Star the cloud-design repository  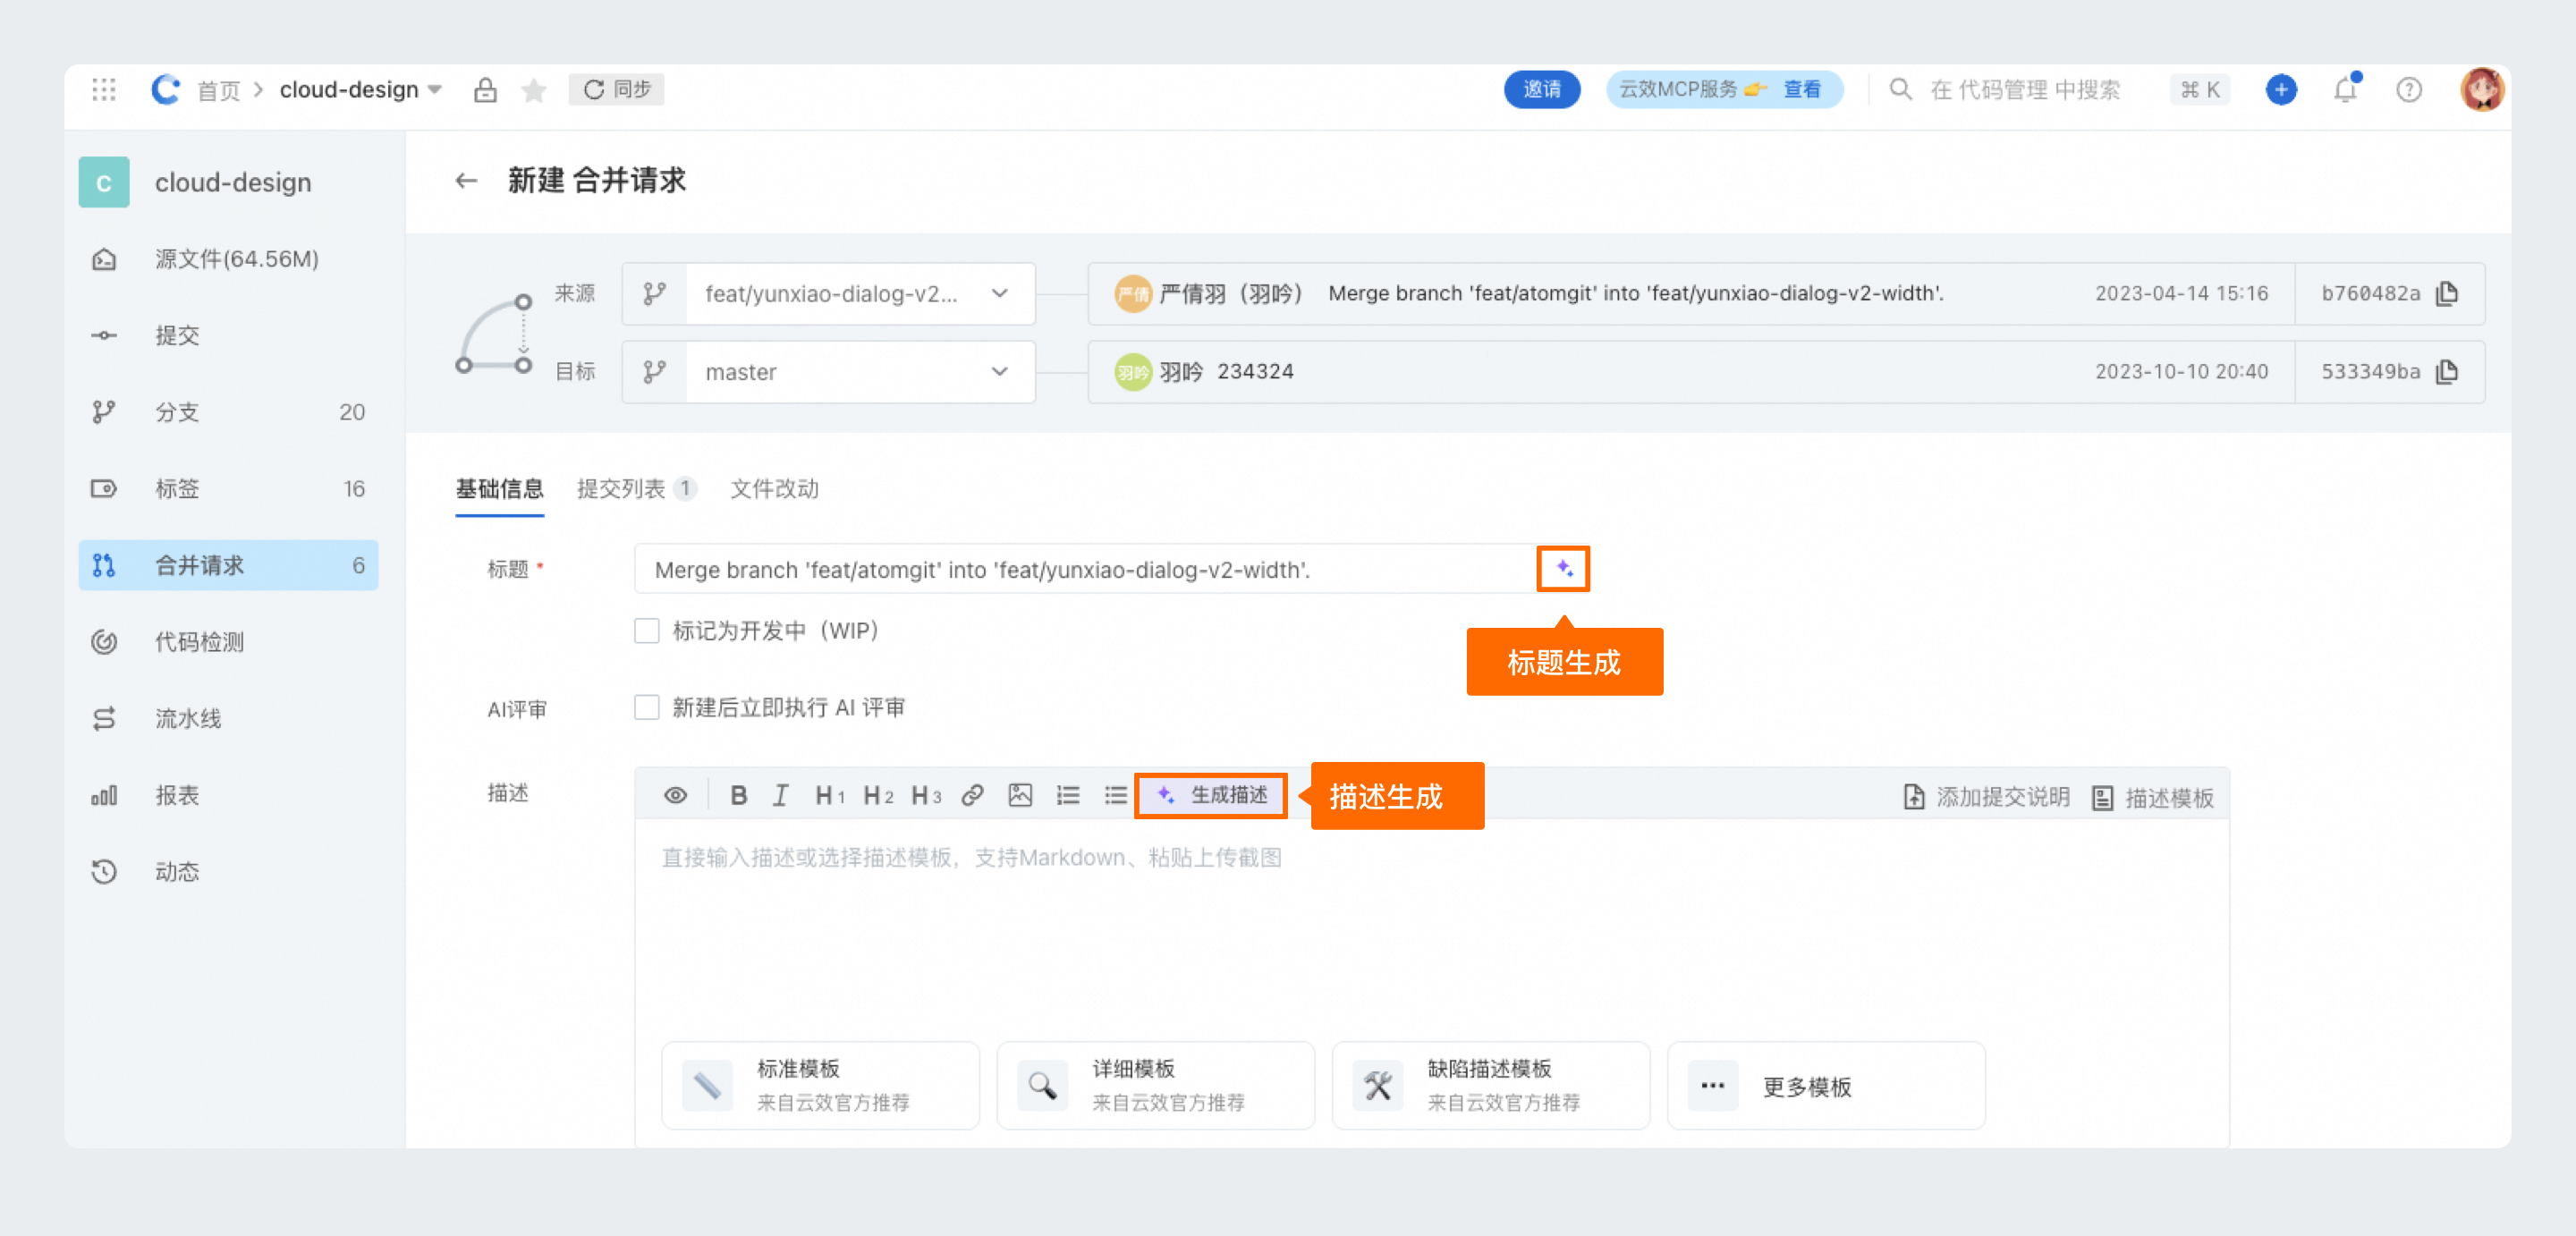(534, 90)
